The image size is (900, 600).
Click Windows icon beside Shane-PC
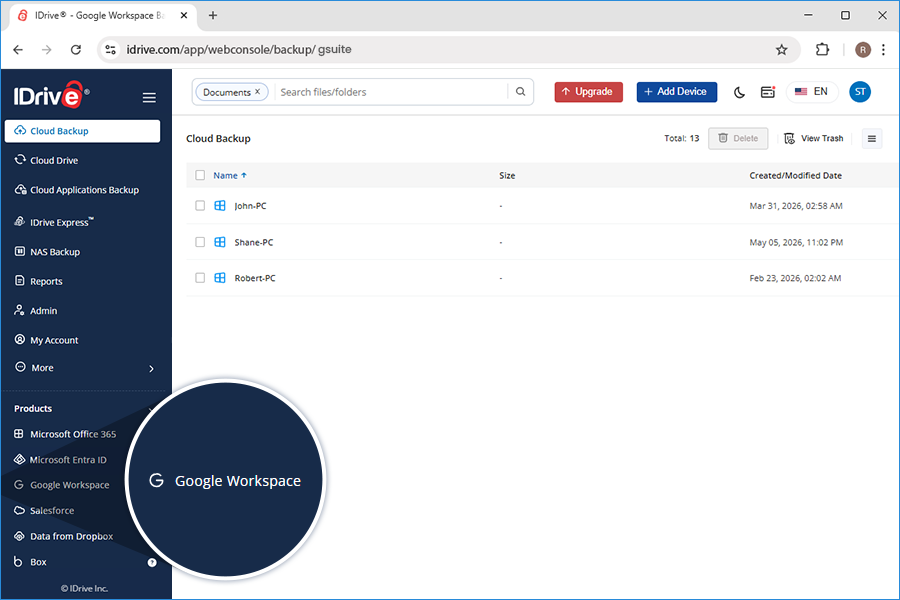[x=220, y=242]
